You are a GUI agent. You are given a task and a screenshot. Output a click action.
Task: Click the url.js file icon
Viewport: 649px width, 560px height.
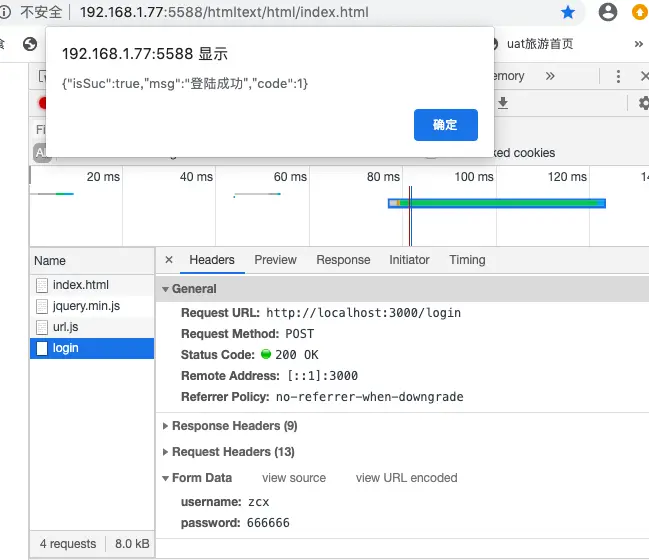pyautogui.click(x=42, y=327)
